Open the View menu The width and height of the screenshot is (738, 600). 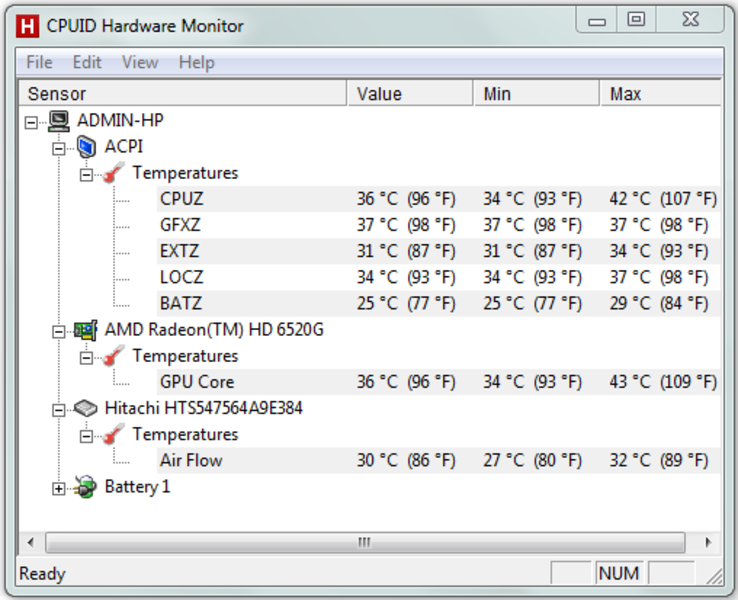(x=140, y=63)
